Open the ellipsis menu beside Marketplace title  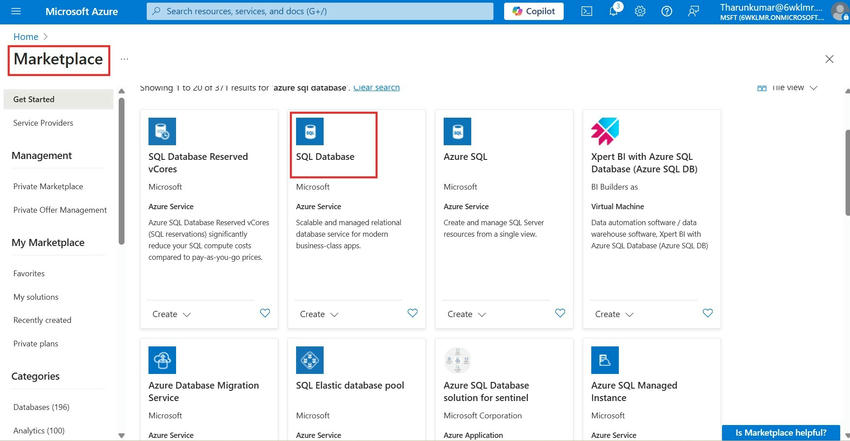coord(124,59)
